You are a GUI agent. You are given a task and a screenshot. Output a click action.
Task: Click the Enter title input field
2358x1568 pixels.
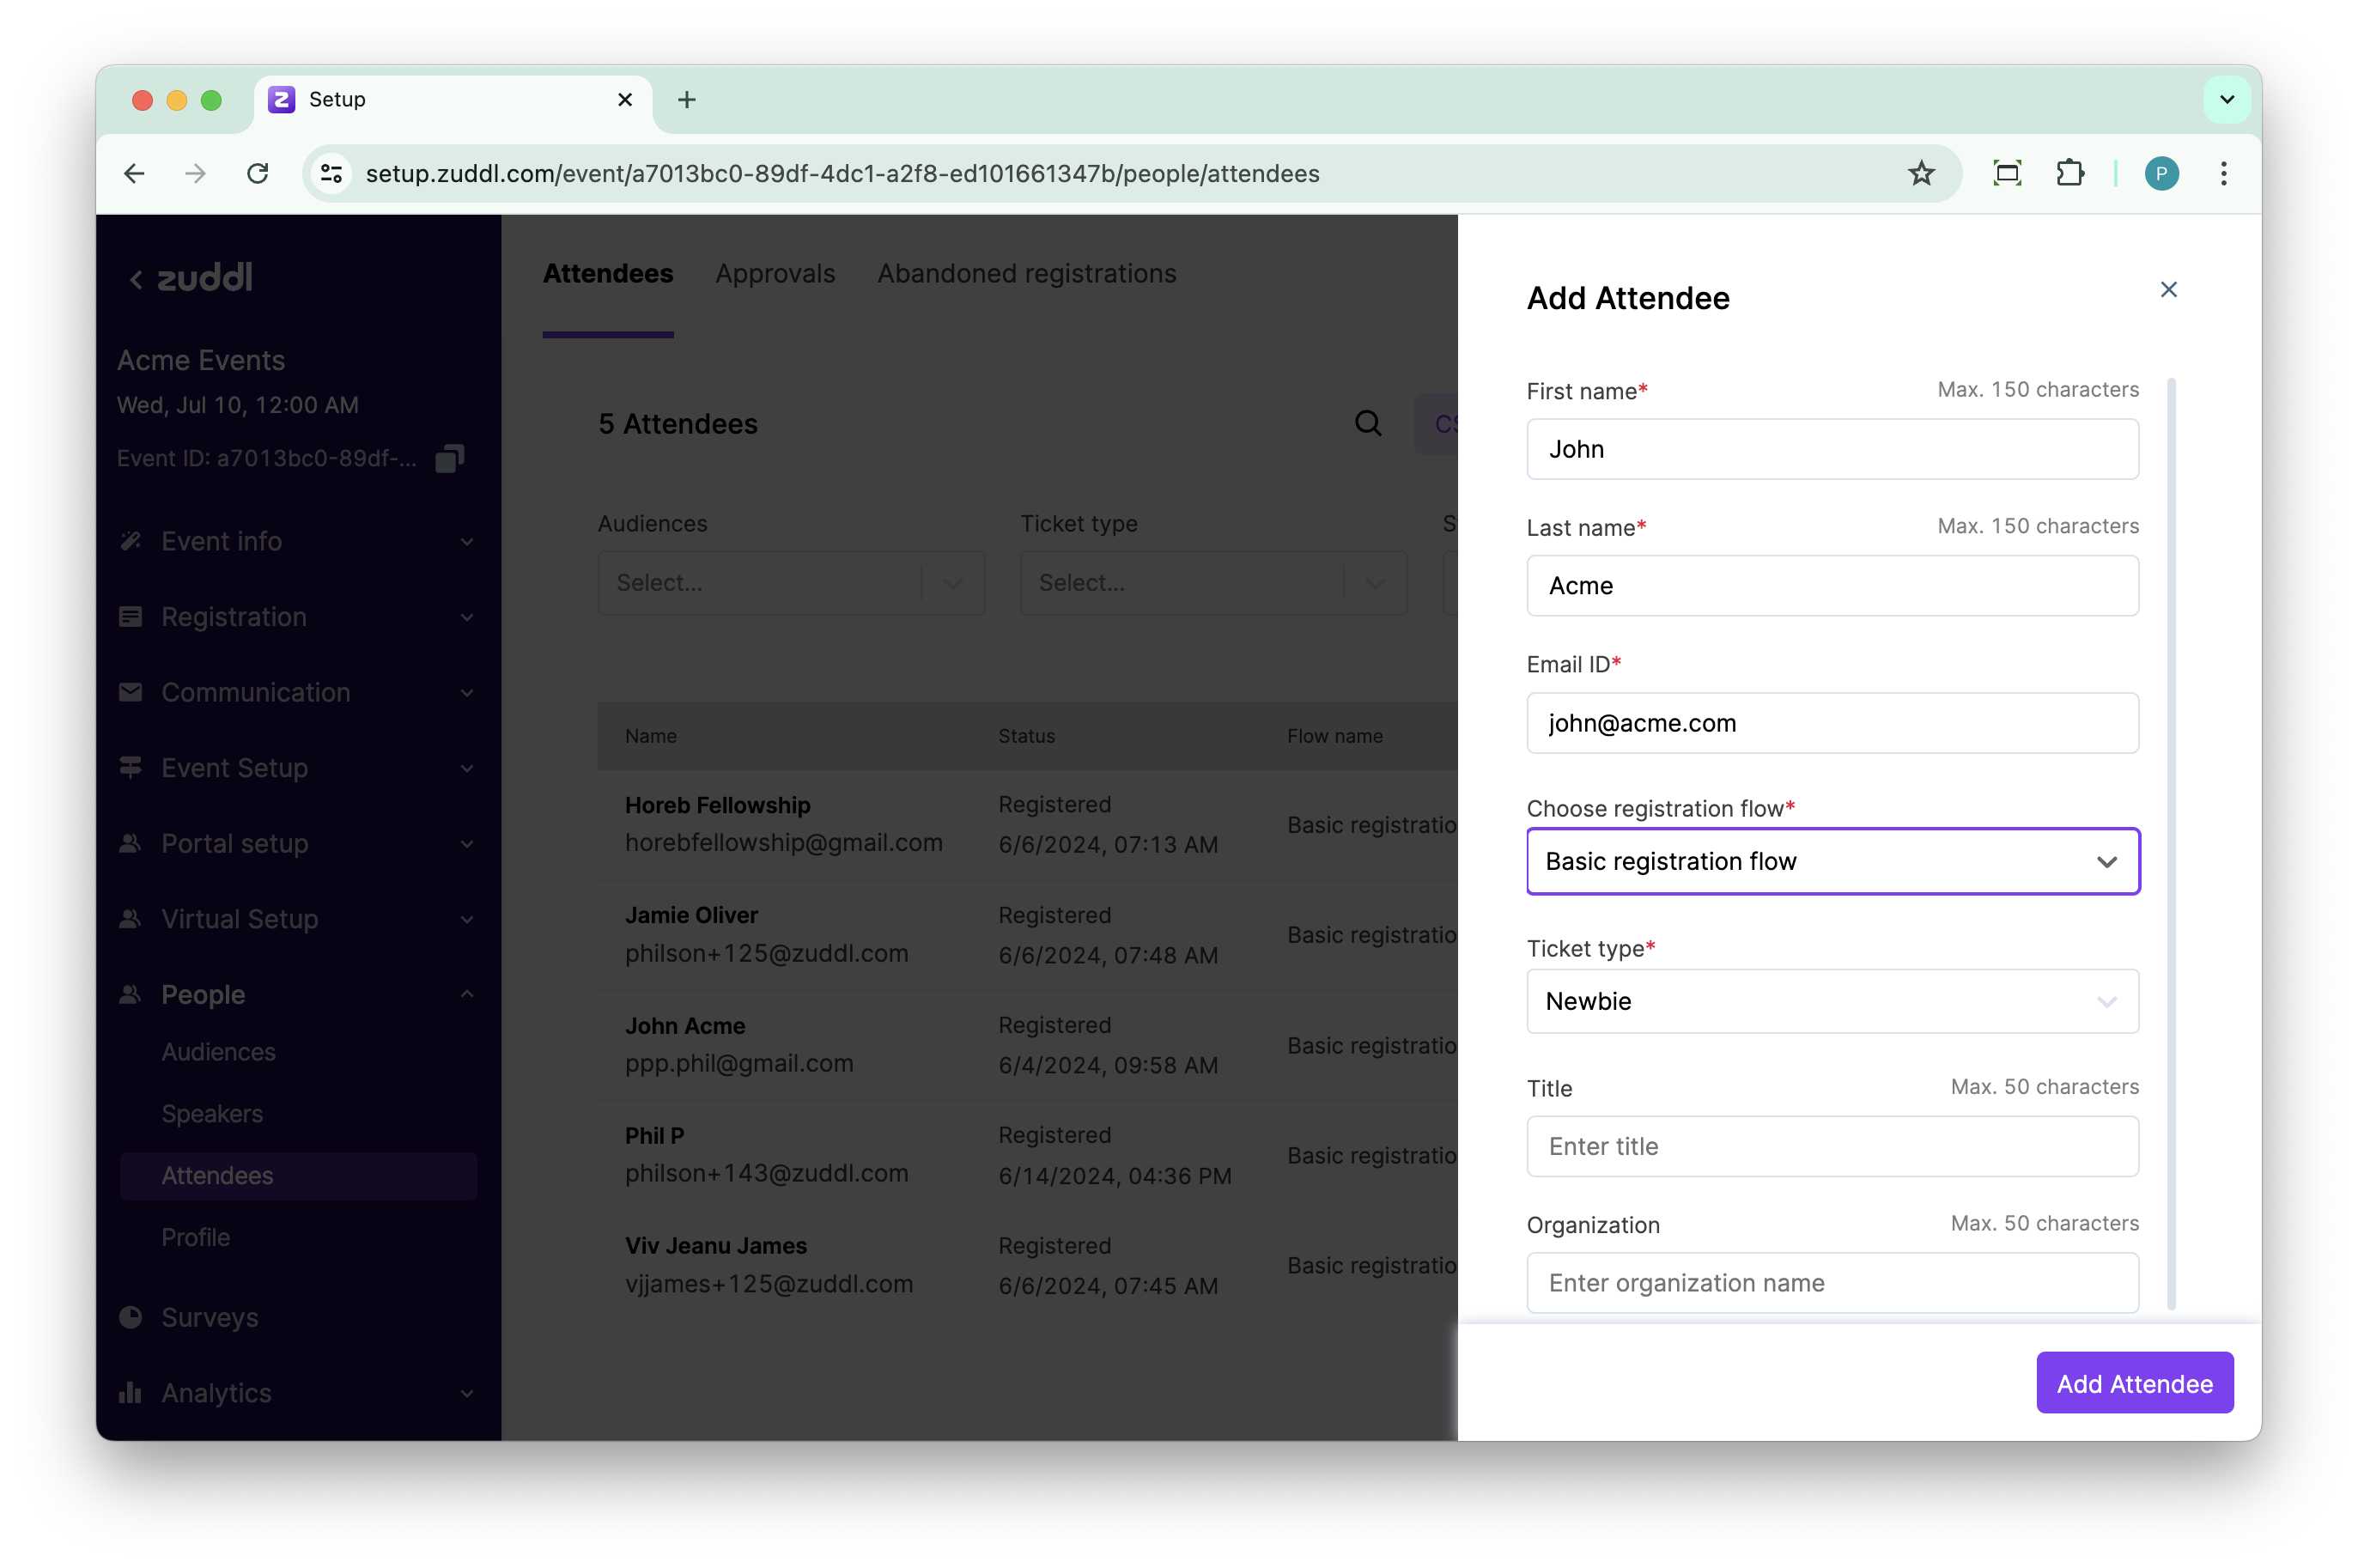(1832, 1146)
